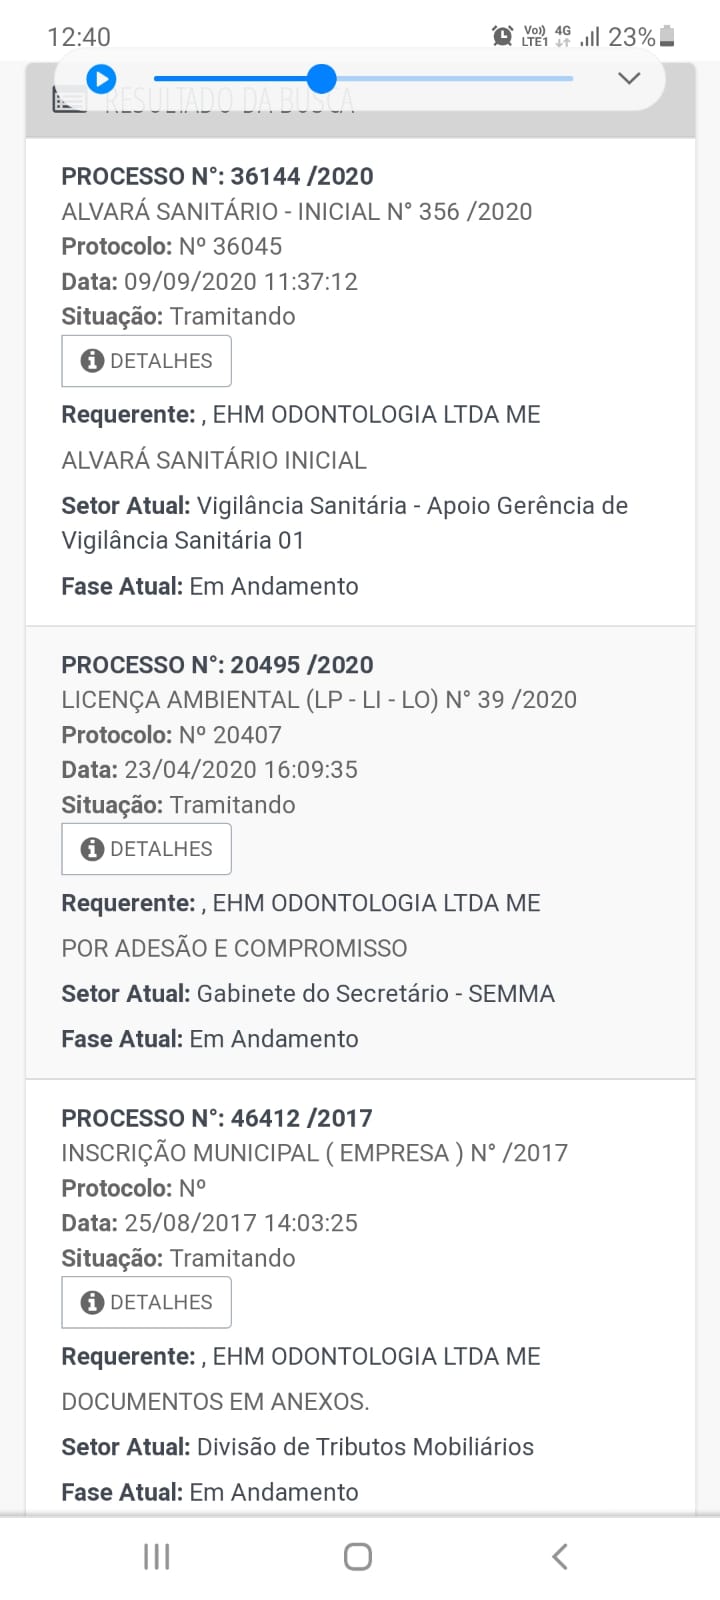
Task: Tap the battery icon in status bar
Action: point(668,37)
